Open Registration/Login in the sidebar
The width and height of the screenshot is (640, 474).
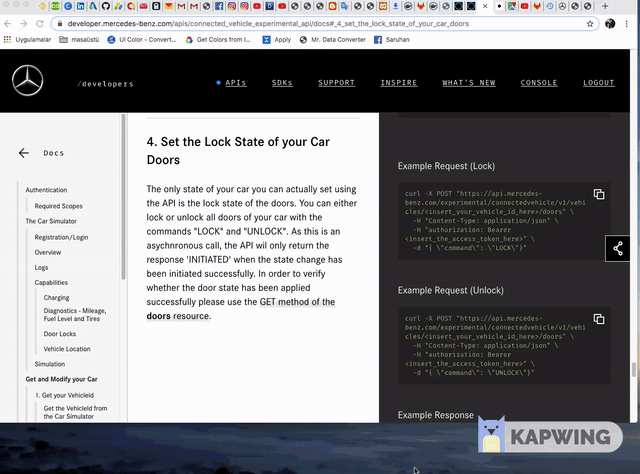pyautogui.click(x=61, y=237)
